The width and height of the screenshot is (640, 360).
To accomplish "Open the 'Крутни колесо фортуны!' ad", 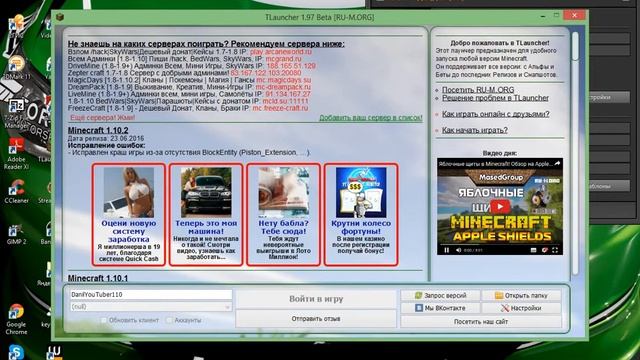I will [361, 215].
